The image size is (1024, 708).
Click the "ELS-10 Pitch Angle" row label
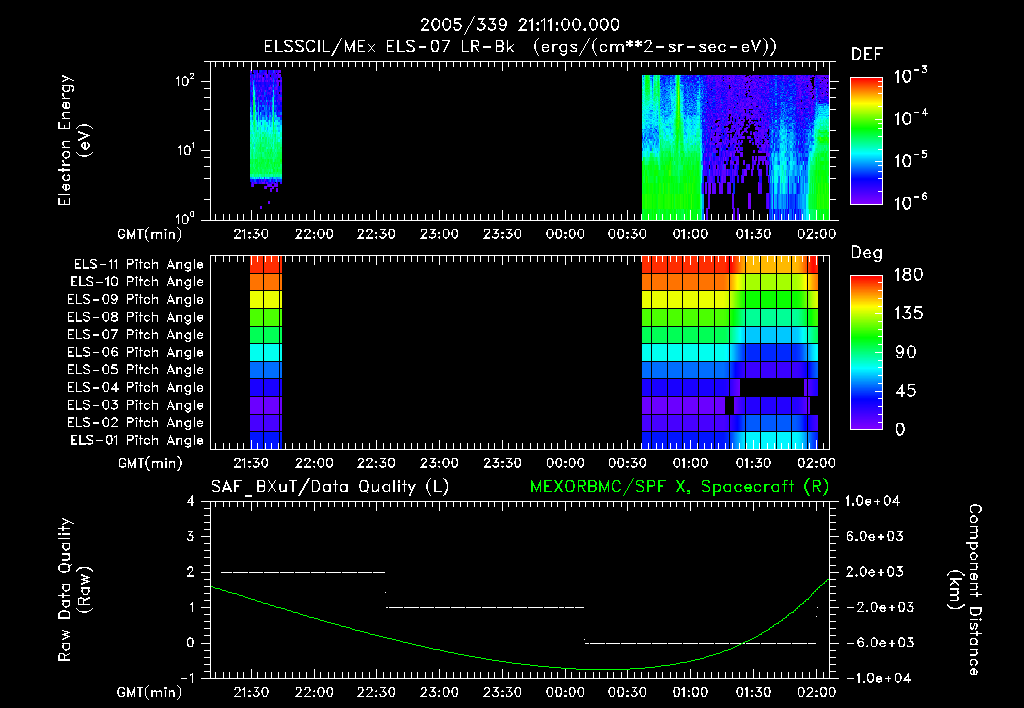tap(136, 282)
